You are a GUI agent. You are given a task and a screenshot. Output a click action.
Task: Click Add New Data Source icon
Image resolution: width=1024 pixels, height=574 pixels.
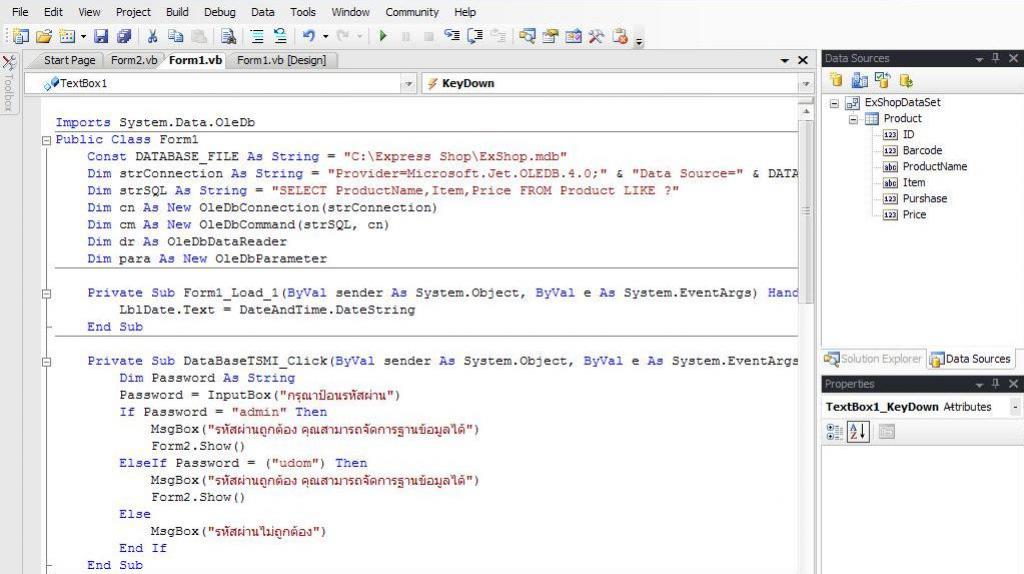(836, 81)
